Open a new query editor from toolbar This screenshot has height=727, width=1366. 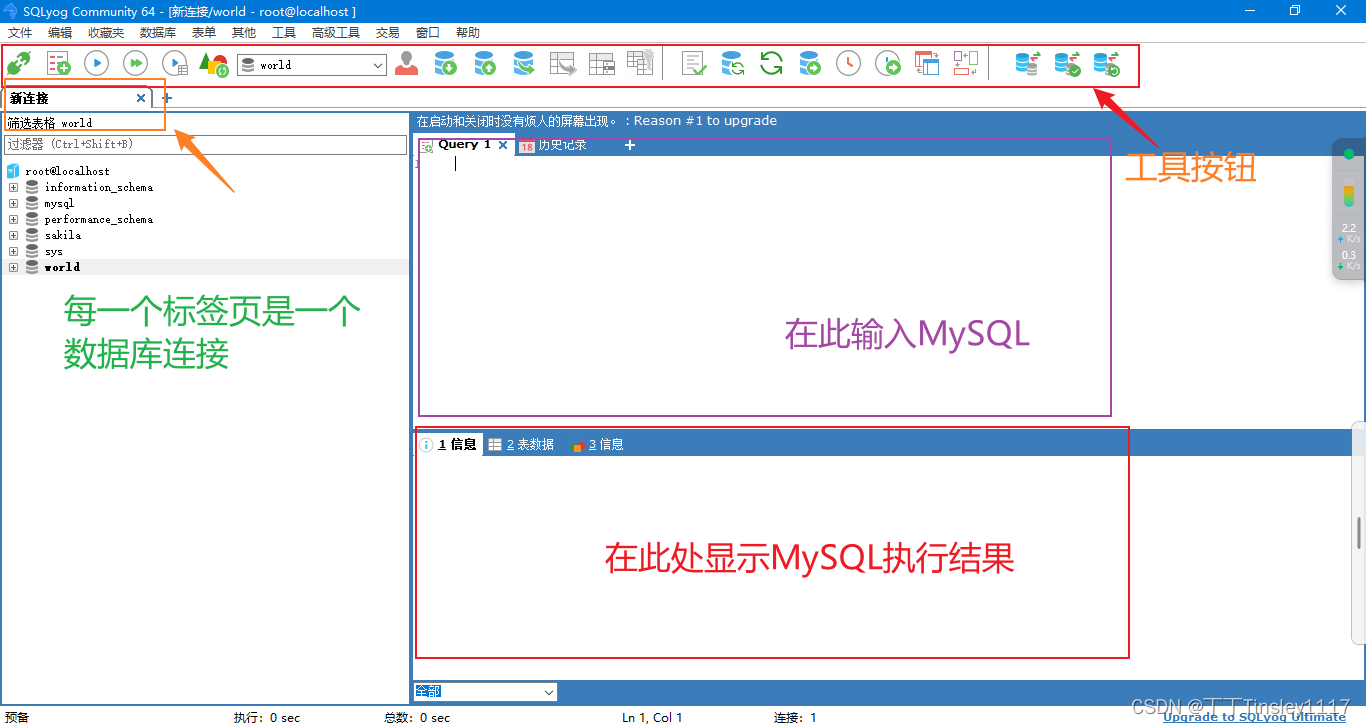(58, 64)
